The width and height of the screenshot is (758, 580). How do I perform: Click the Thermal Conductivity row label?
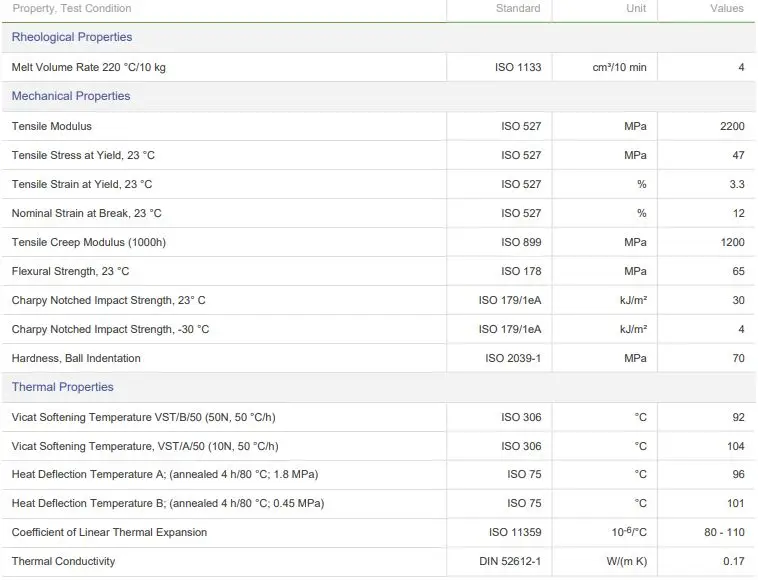[63, 561]
